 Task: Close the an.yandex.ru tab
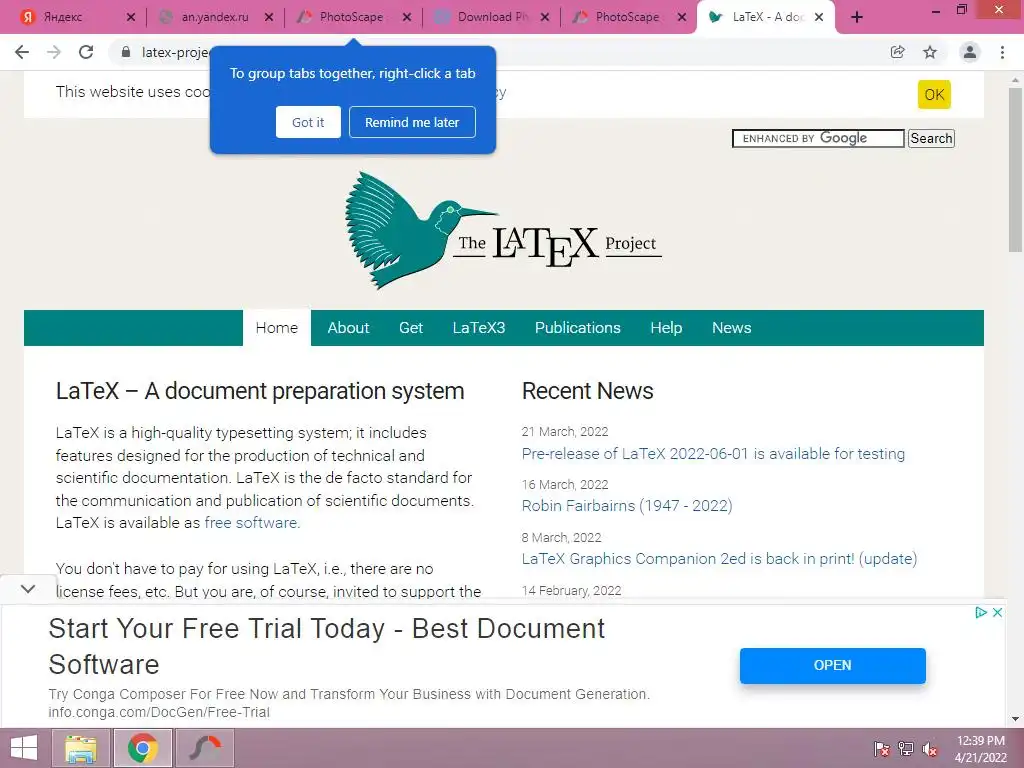tap(269, 18)
